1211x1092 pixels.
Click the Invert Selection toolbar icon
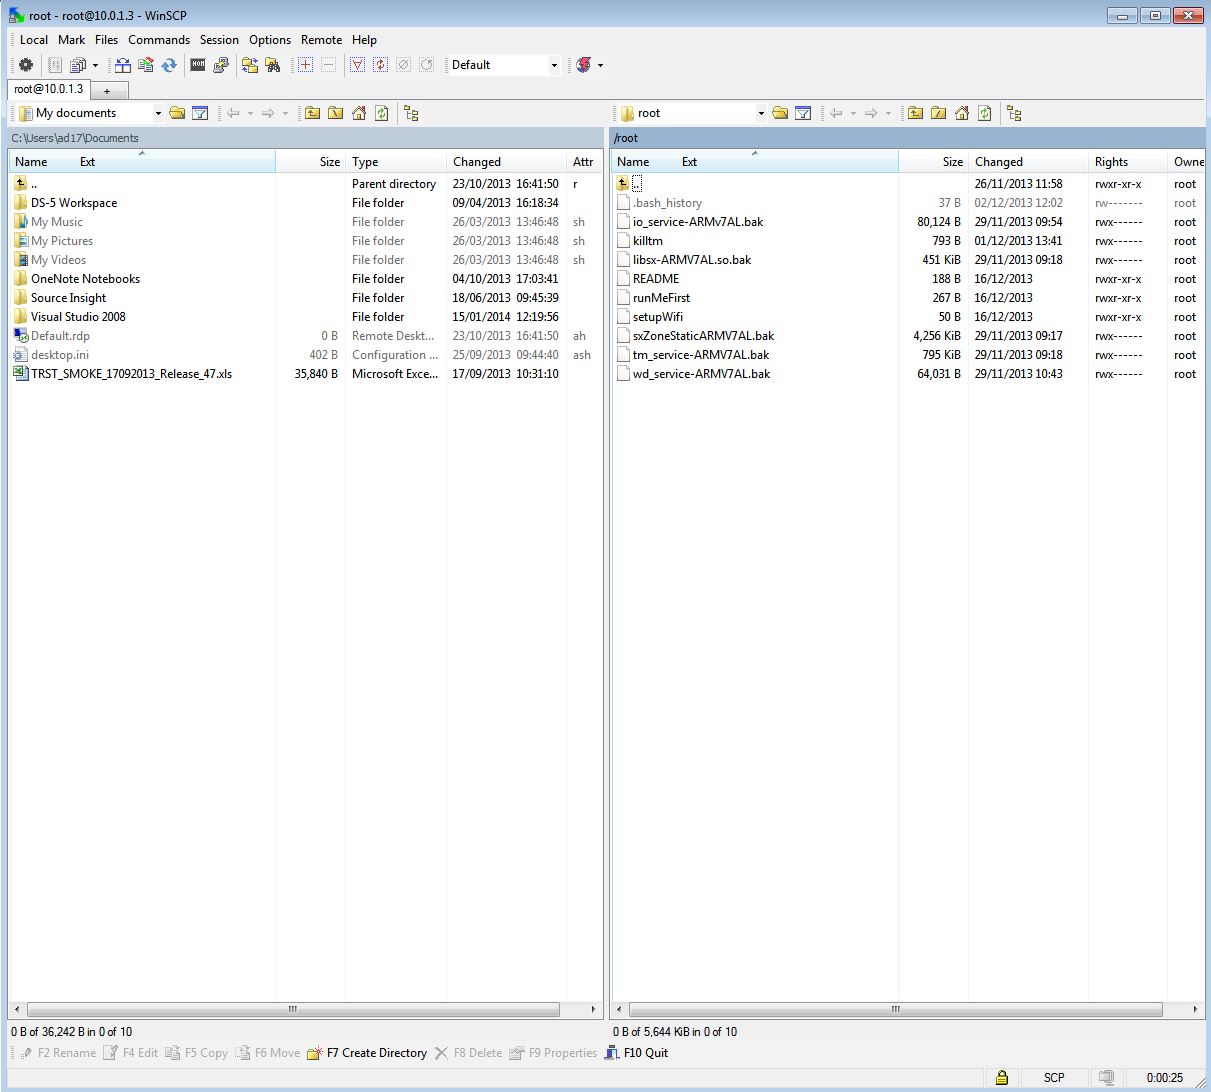click(380, 65)
